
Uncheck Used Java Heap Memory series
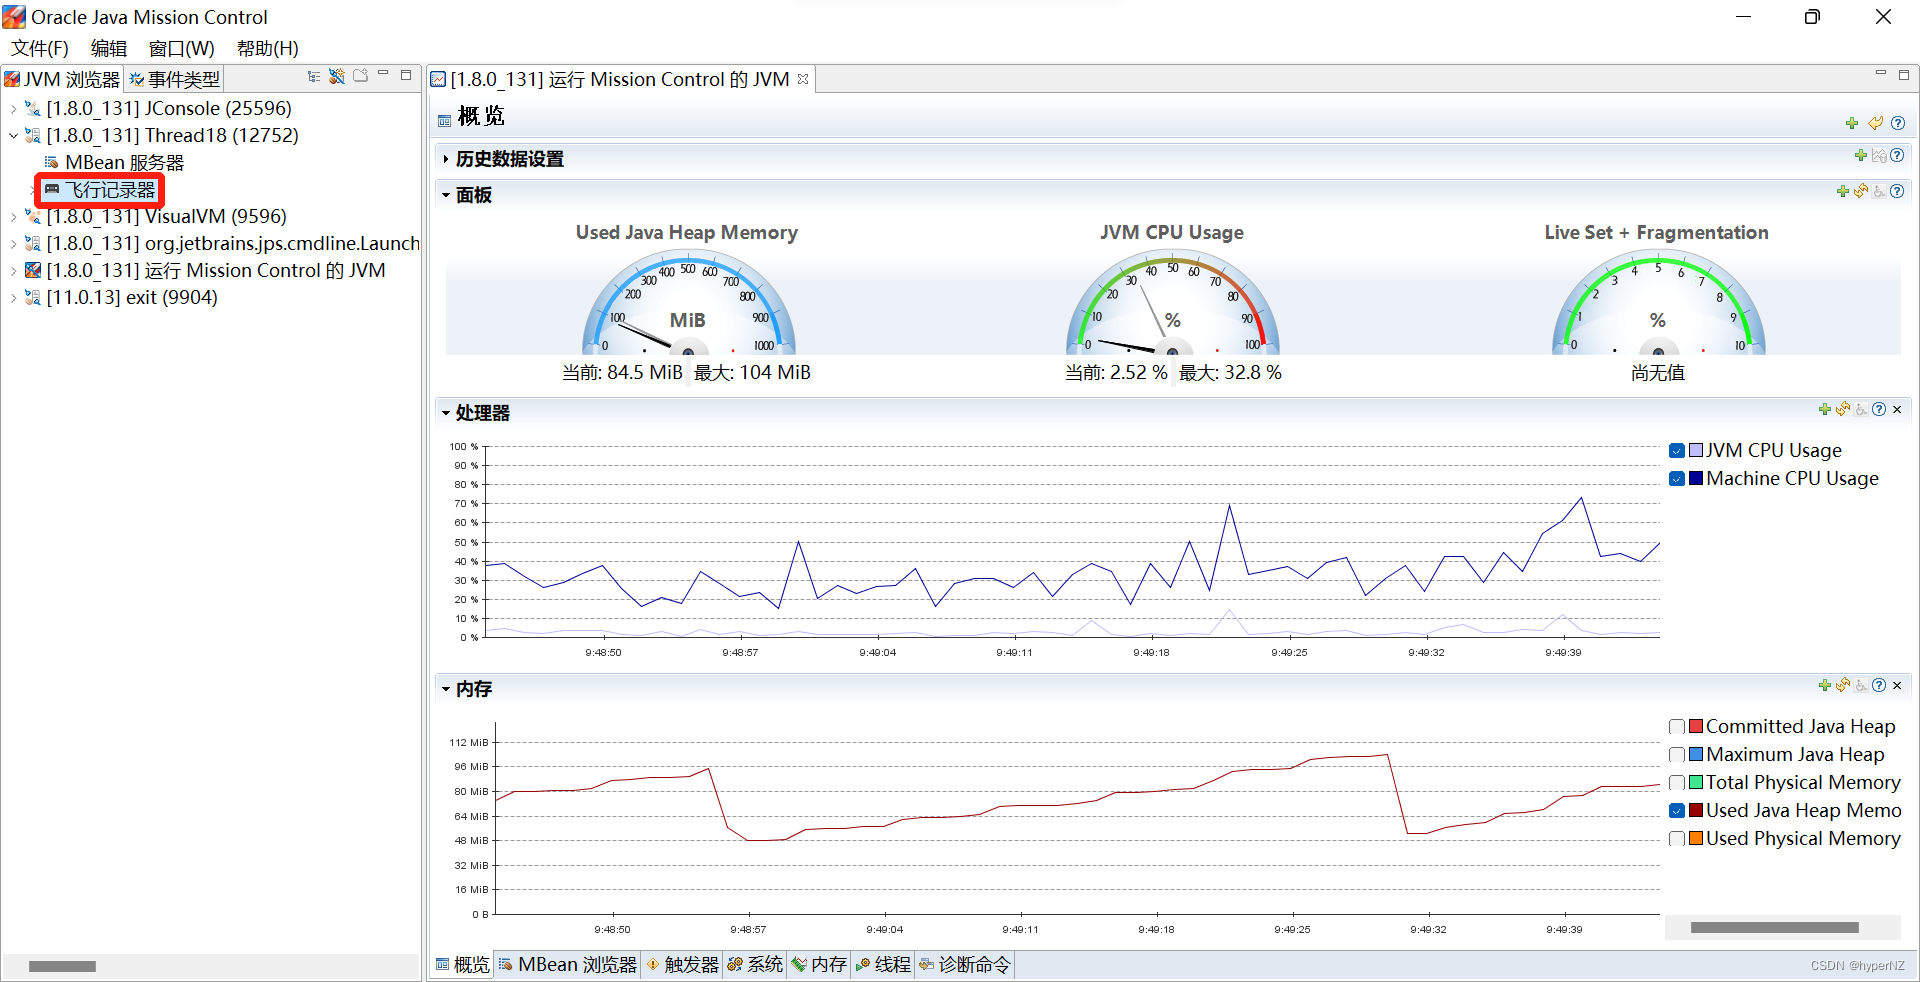coord(1677,811)
